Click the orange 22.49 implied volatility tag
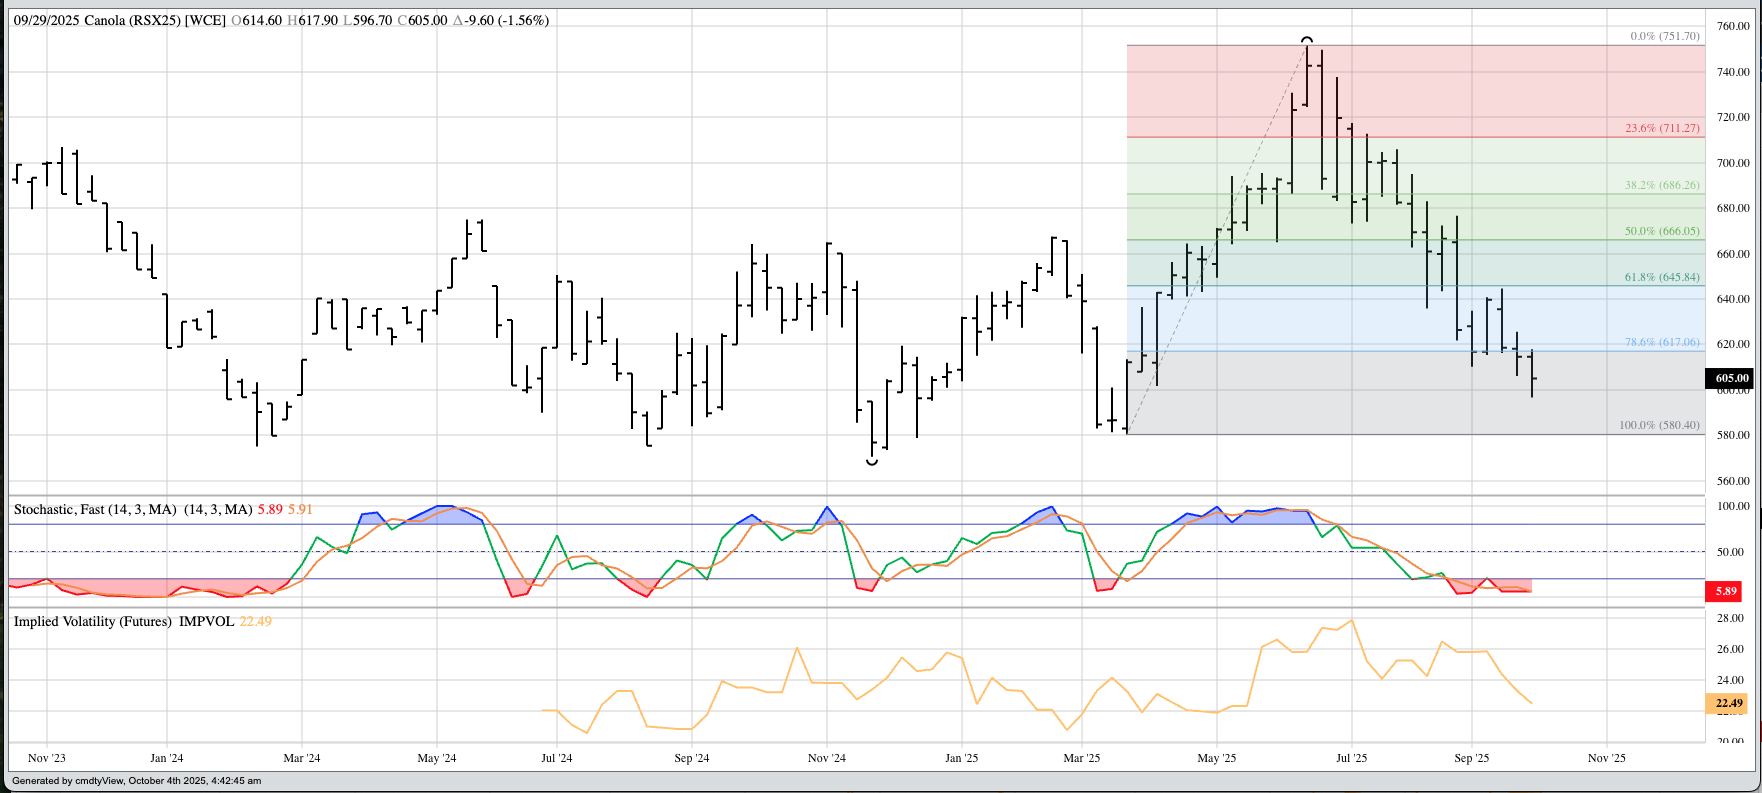The height and width of the screenshot is (793, 1762). 1728,703
